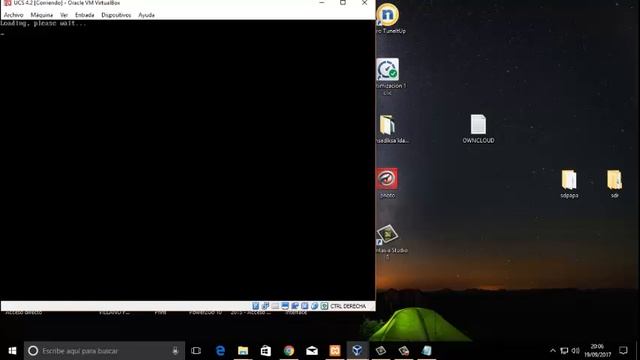The width and height of the screenshot is (640, 360).
Task: Open the Ver menu
Action: click(x=64, y=15)
